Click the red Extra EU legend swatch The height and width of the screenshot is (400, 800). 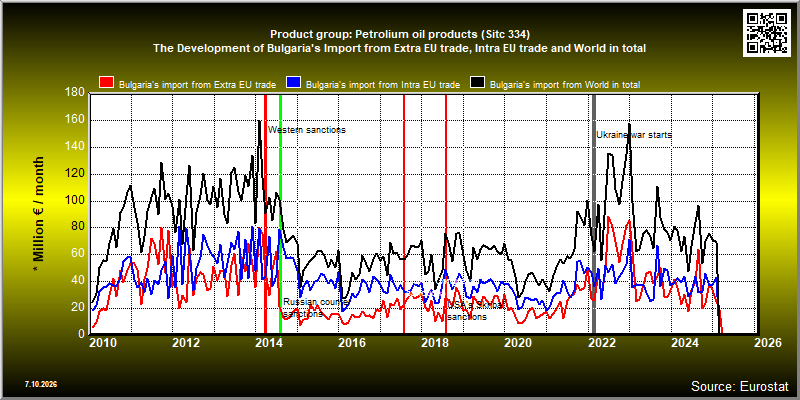point(107,82)
